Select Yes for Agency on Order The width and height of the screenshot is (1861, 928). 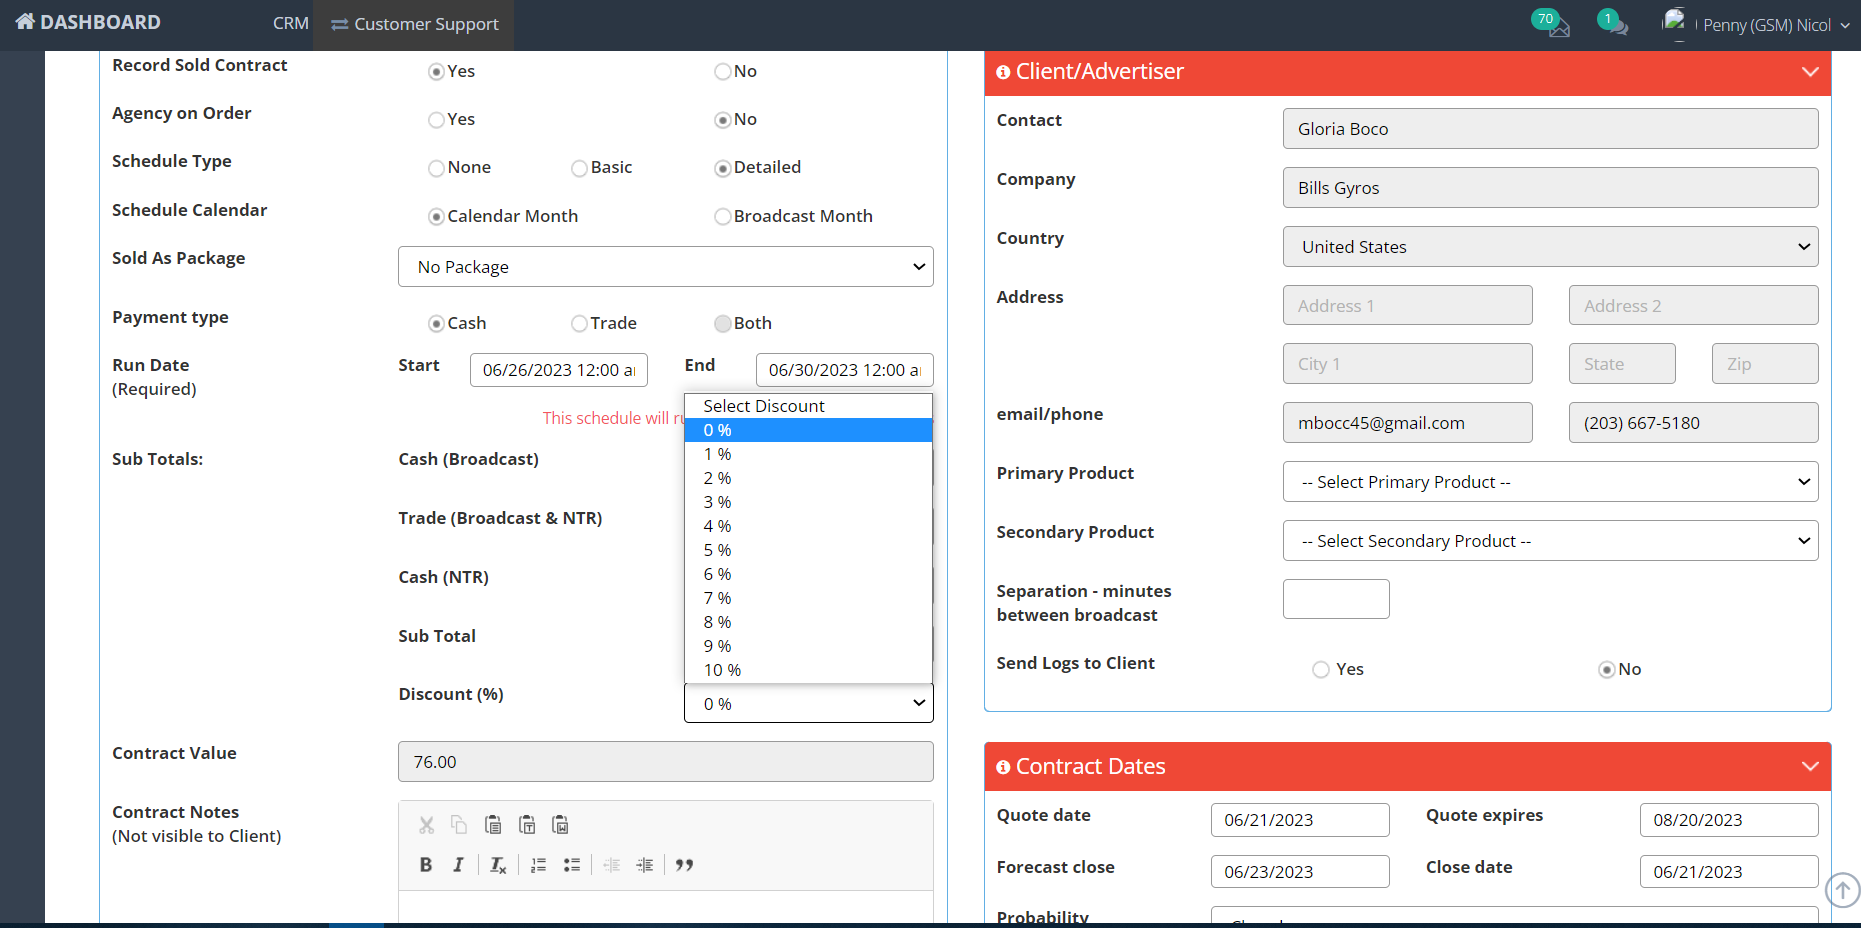[x=436, y=120]
